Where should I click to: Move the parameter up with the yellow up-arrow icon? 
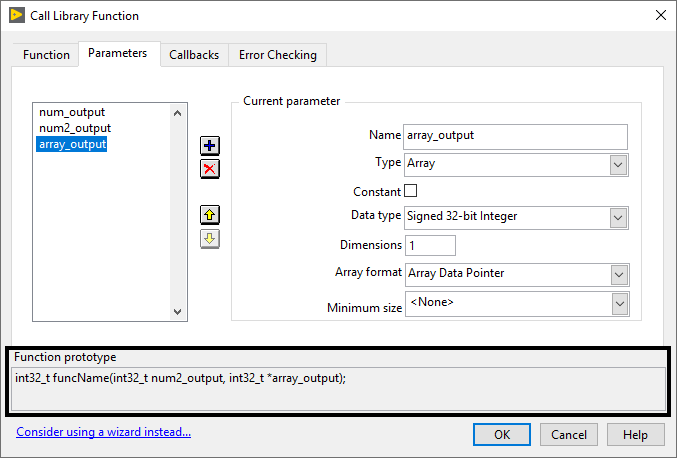tap(210, 215)
